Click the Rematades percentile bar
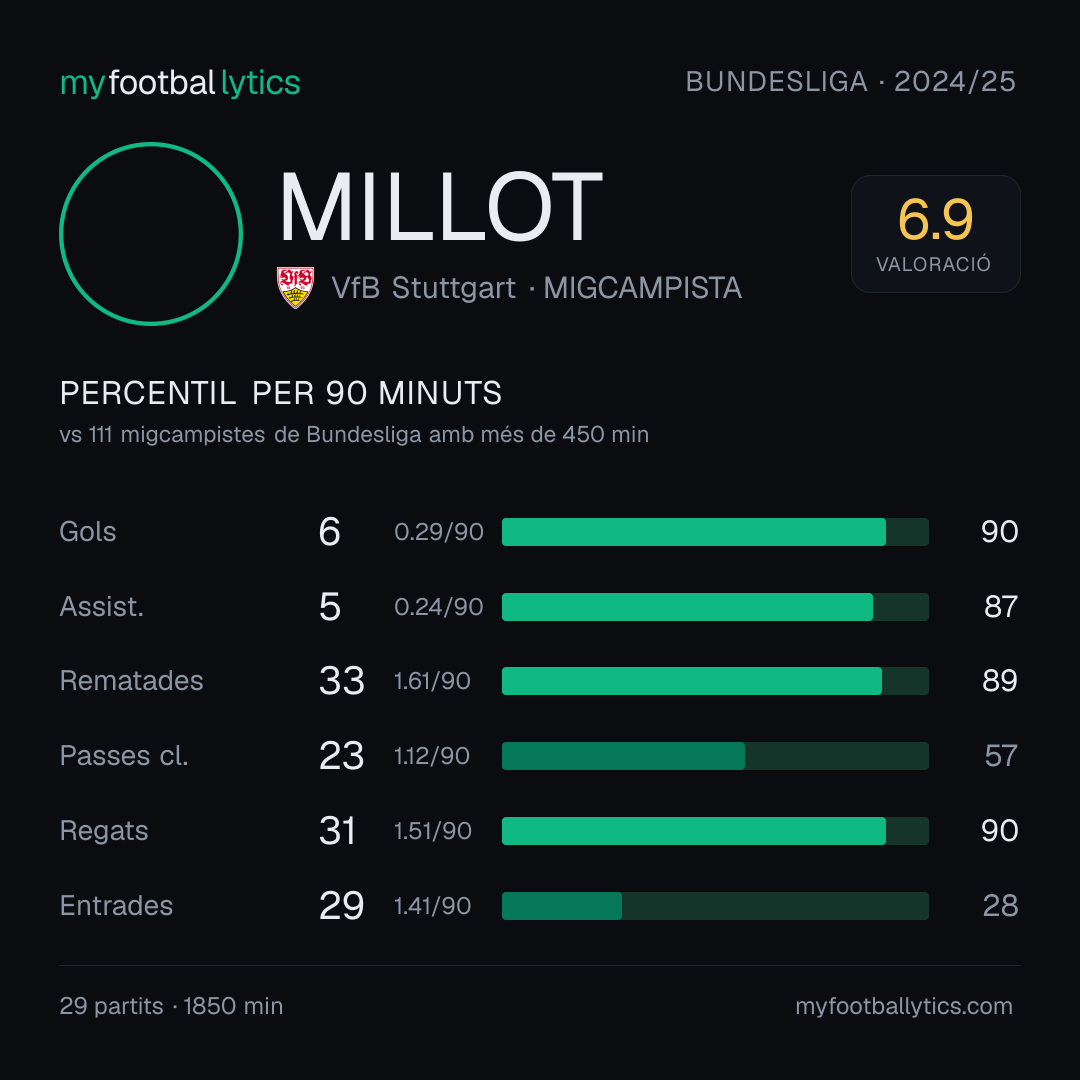 tap(715, 681)
